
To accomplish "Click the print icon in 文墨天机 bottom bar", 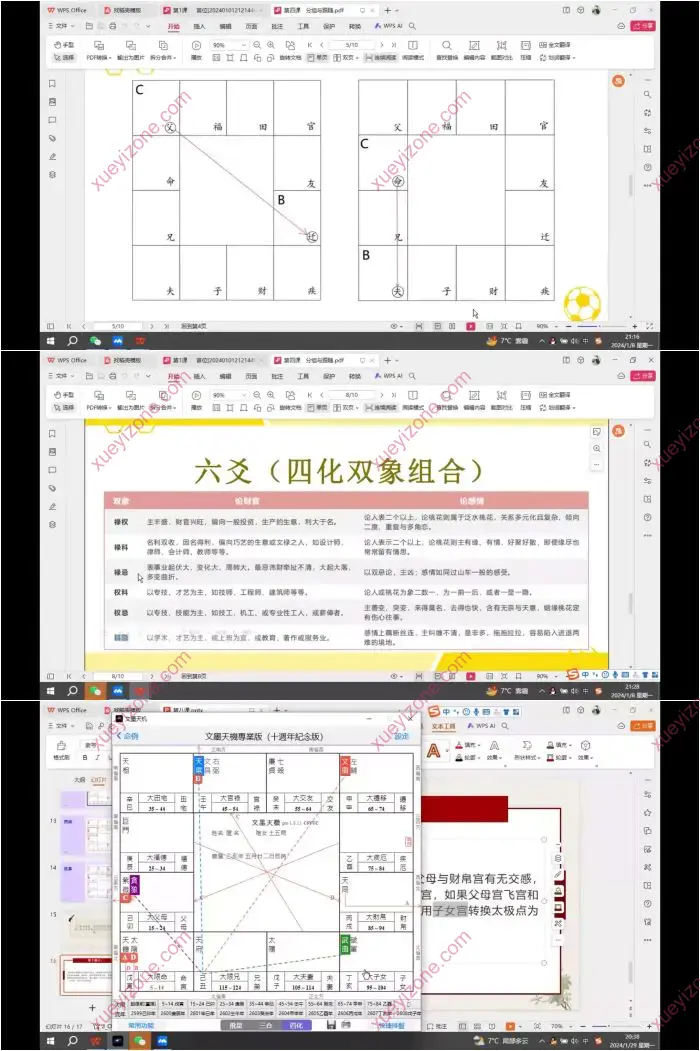I will click(x=346, y=1025).
